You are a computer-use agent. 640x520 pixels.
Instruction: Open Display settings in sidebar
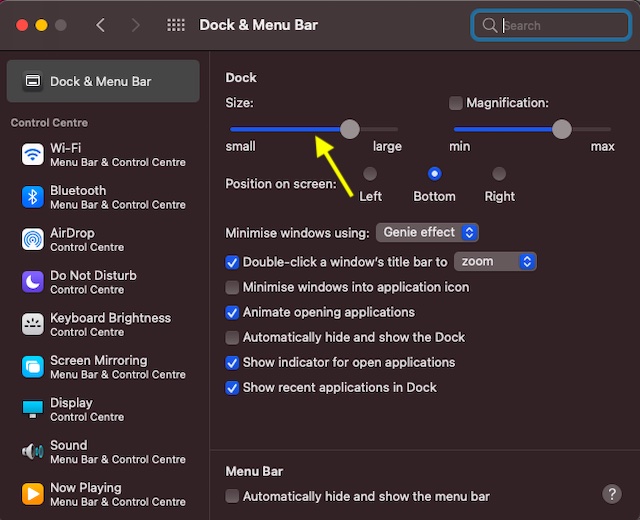[104, 409]
